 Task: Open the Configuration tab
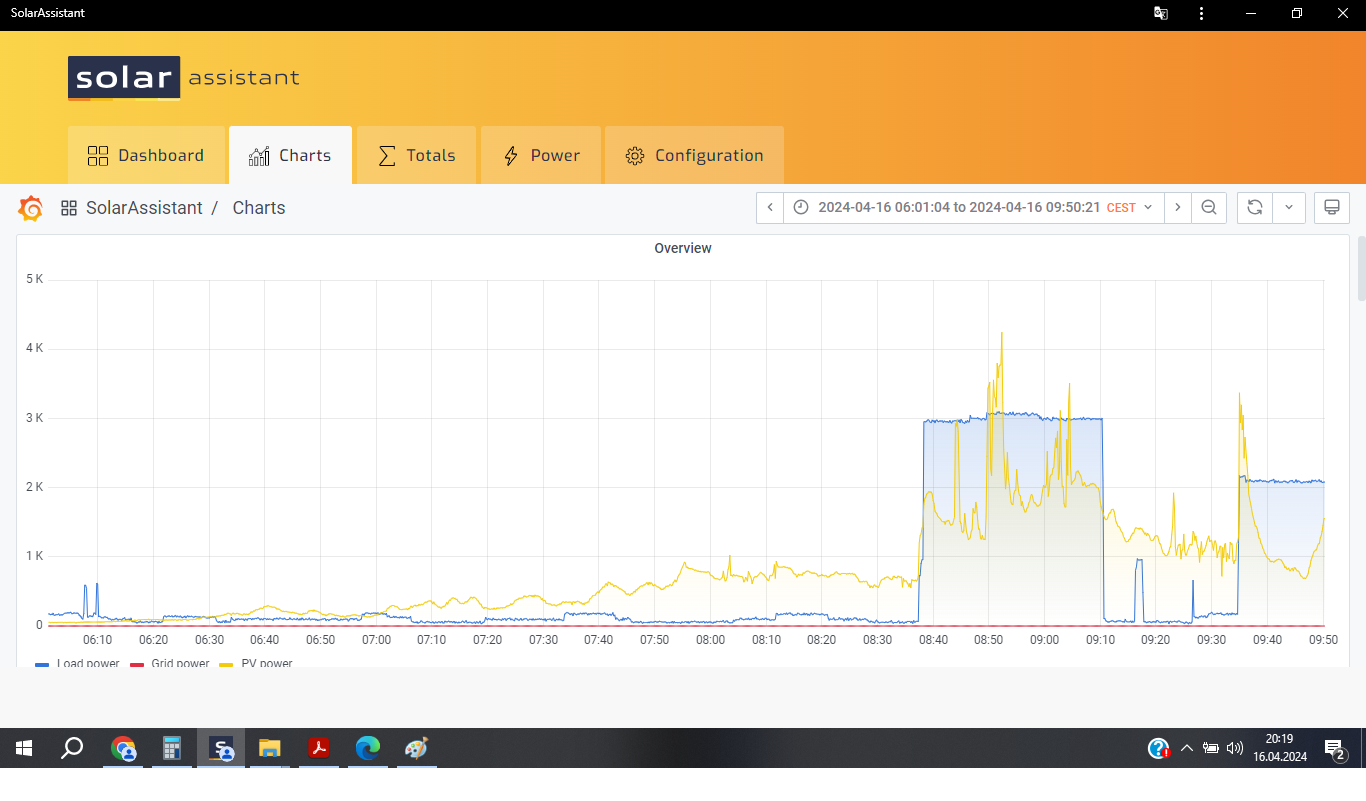point(694,156)
